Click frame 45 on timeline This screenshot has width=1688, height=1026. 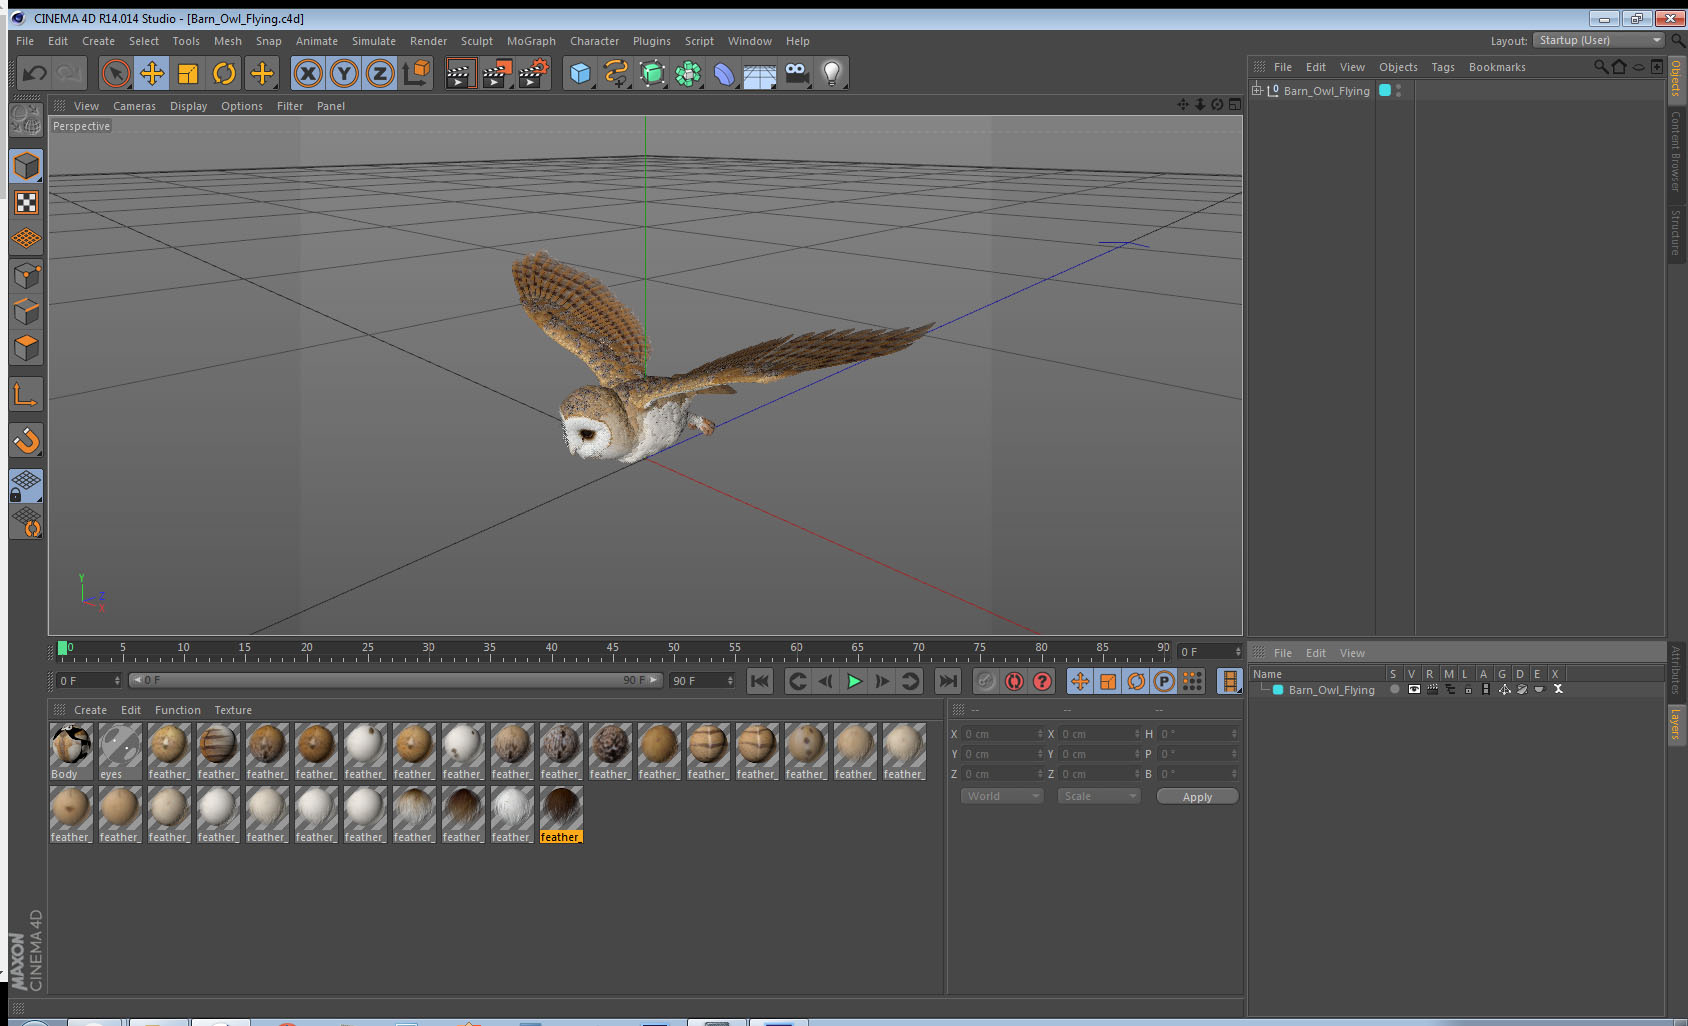click(612, 648)
